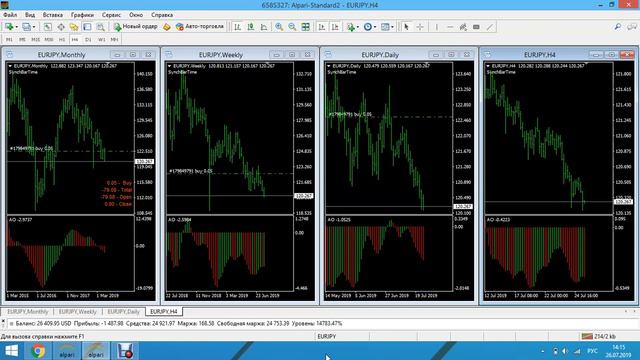Select the H4 timeframe button
Viewport: 640px width, 360px height.
(x=75, y=40)
